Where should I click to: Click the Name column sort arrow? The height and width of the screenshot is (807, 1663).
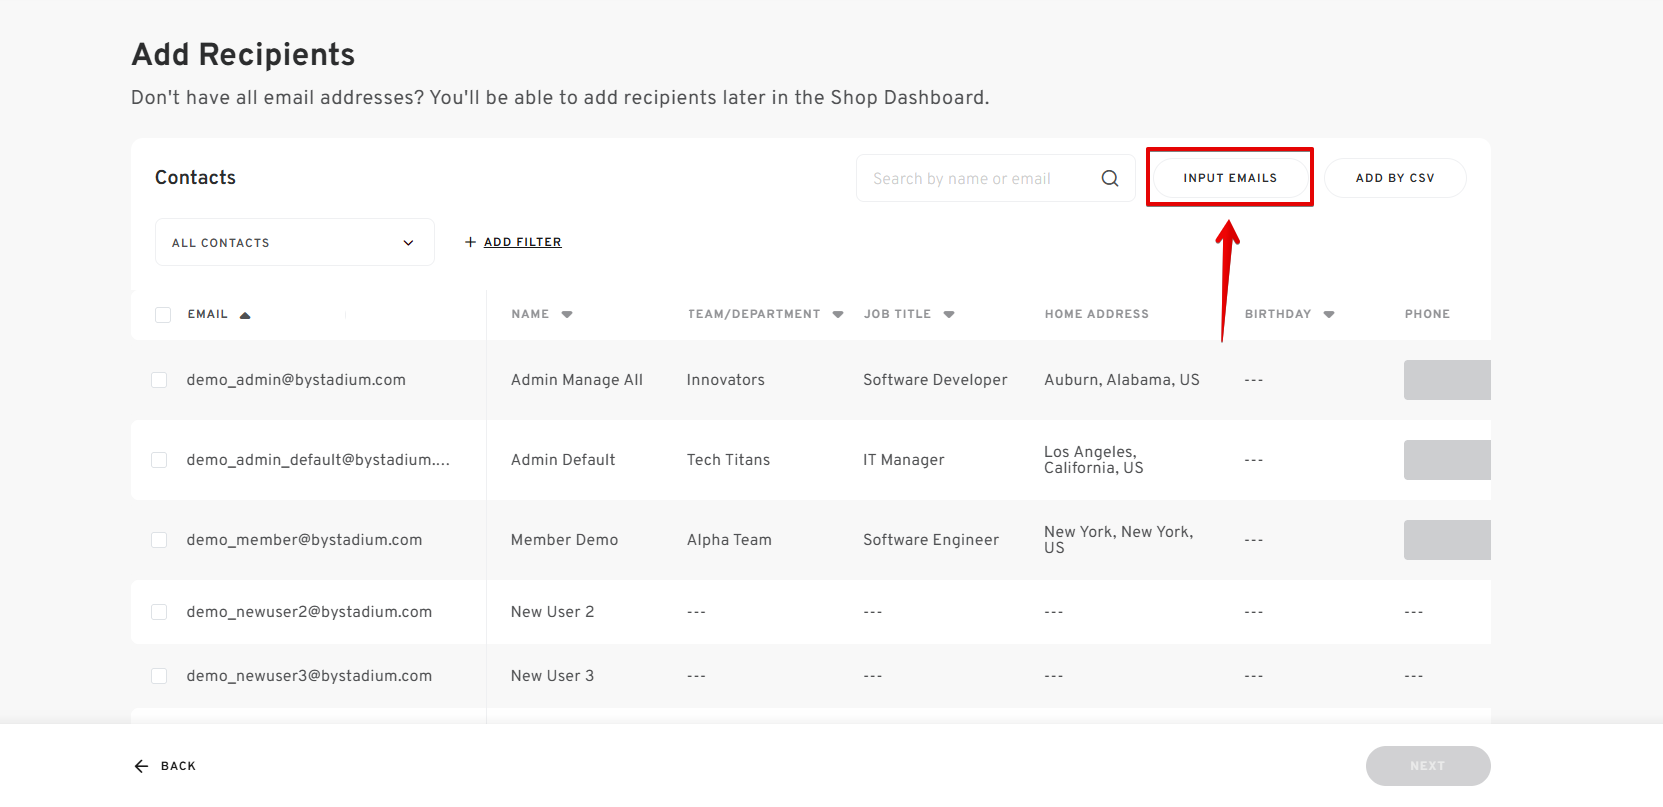tap(567, 314)
